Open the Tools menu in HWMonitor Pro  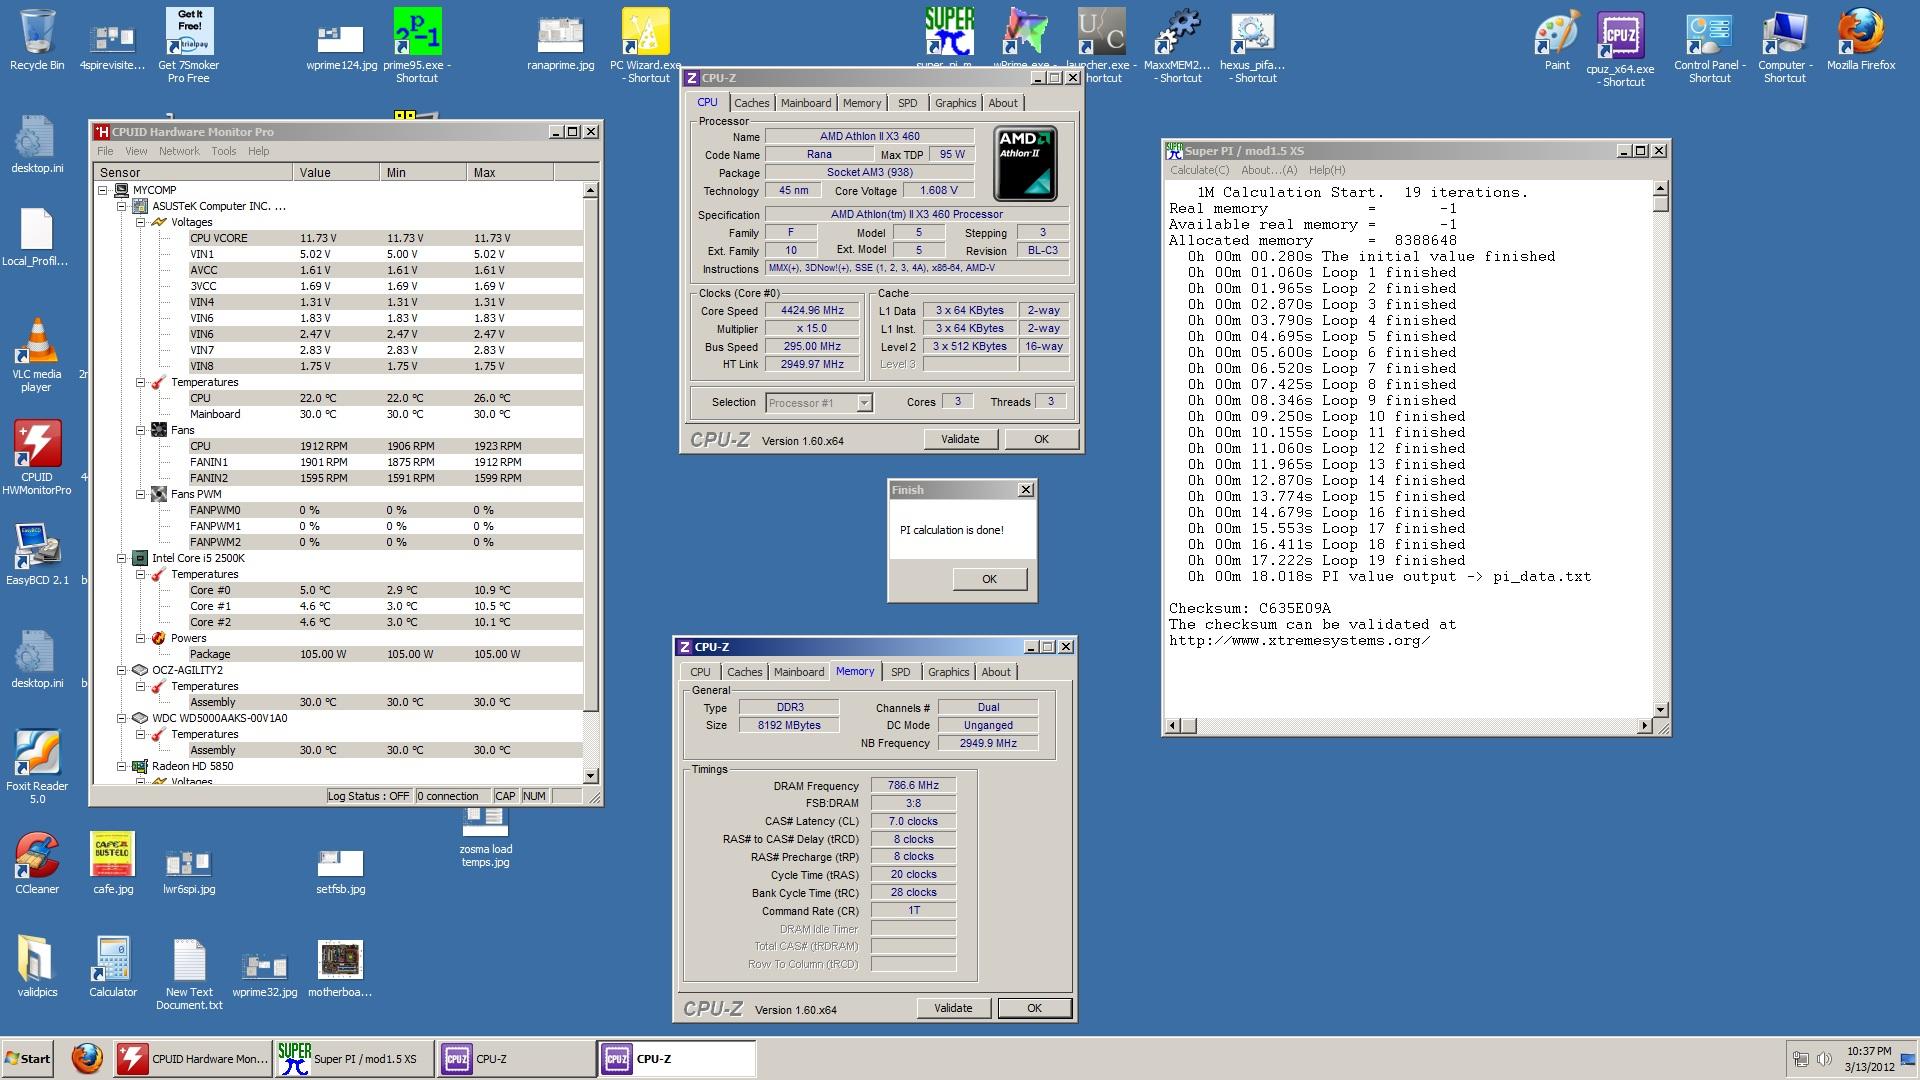coord(224,151)
